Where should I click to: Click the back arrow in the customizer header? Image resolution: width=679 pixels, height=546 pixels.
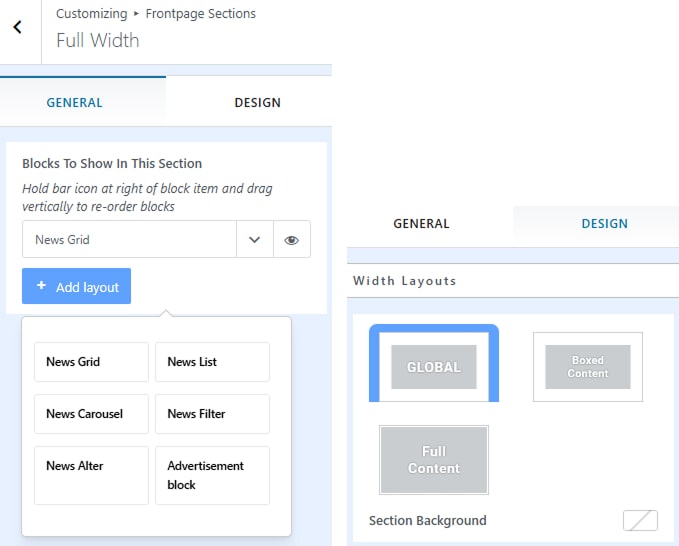tap(18, 28)
